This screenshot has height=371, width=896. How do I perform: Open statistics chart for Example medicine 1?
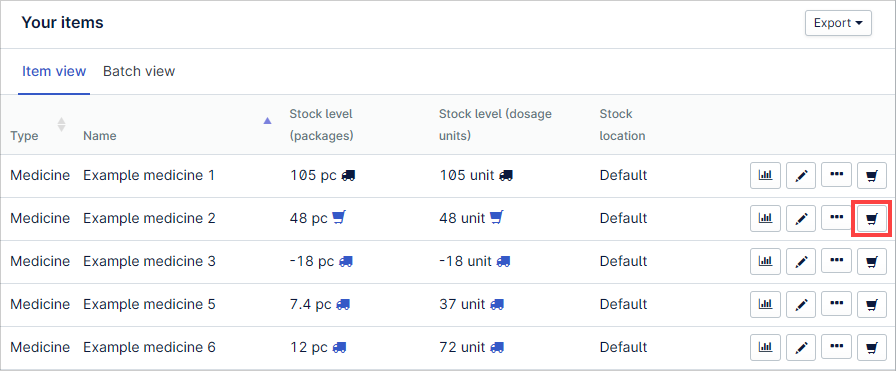tap(765, 175)
